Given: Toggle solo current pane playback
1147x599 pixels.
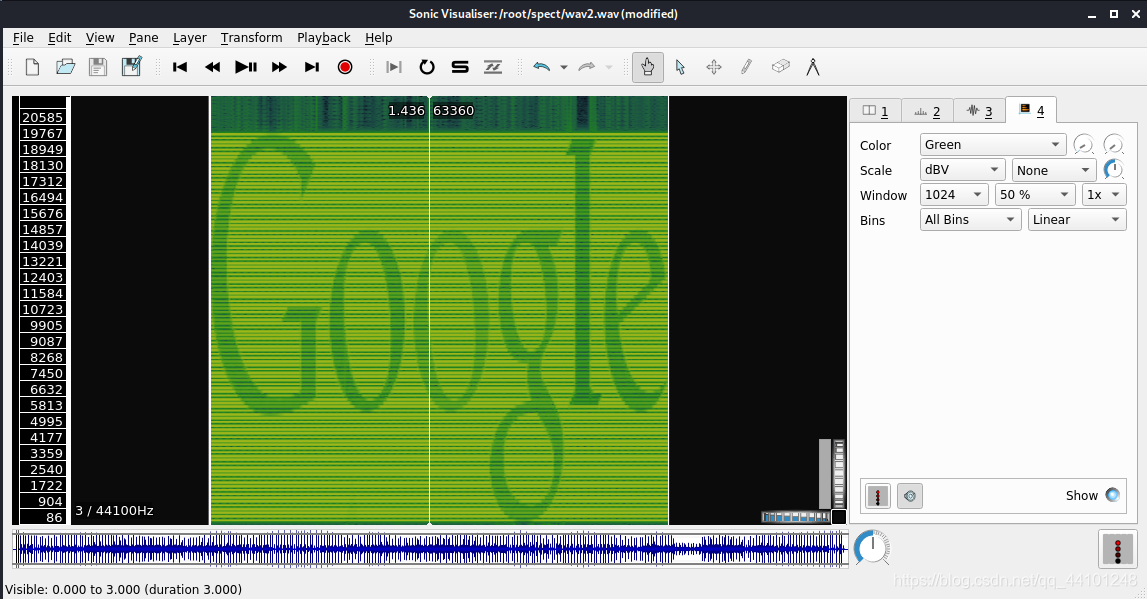Looking at the screenshot, I should tap(460, 67).
